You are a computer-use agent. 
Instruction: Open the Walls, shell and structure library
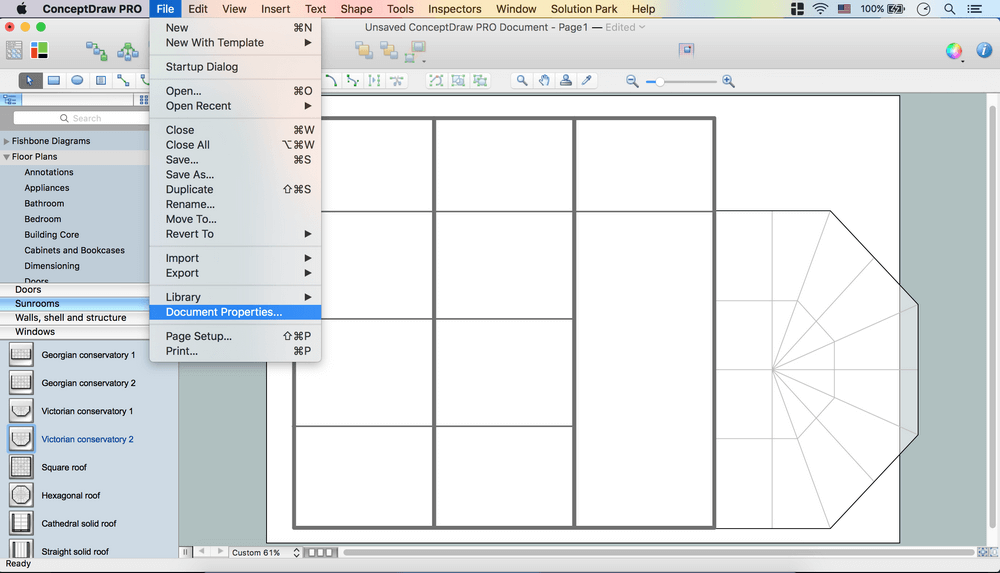[x=70, y=318]
